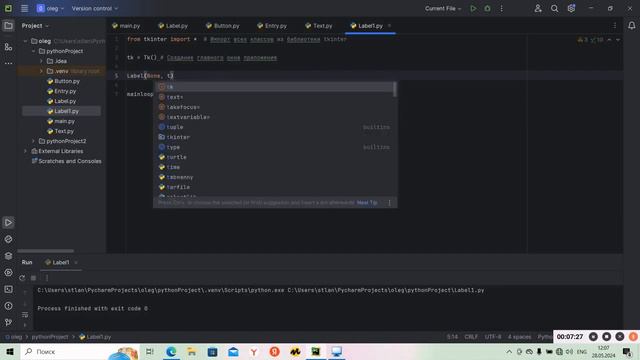Open the Version control dropdown

(95, 8)
